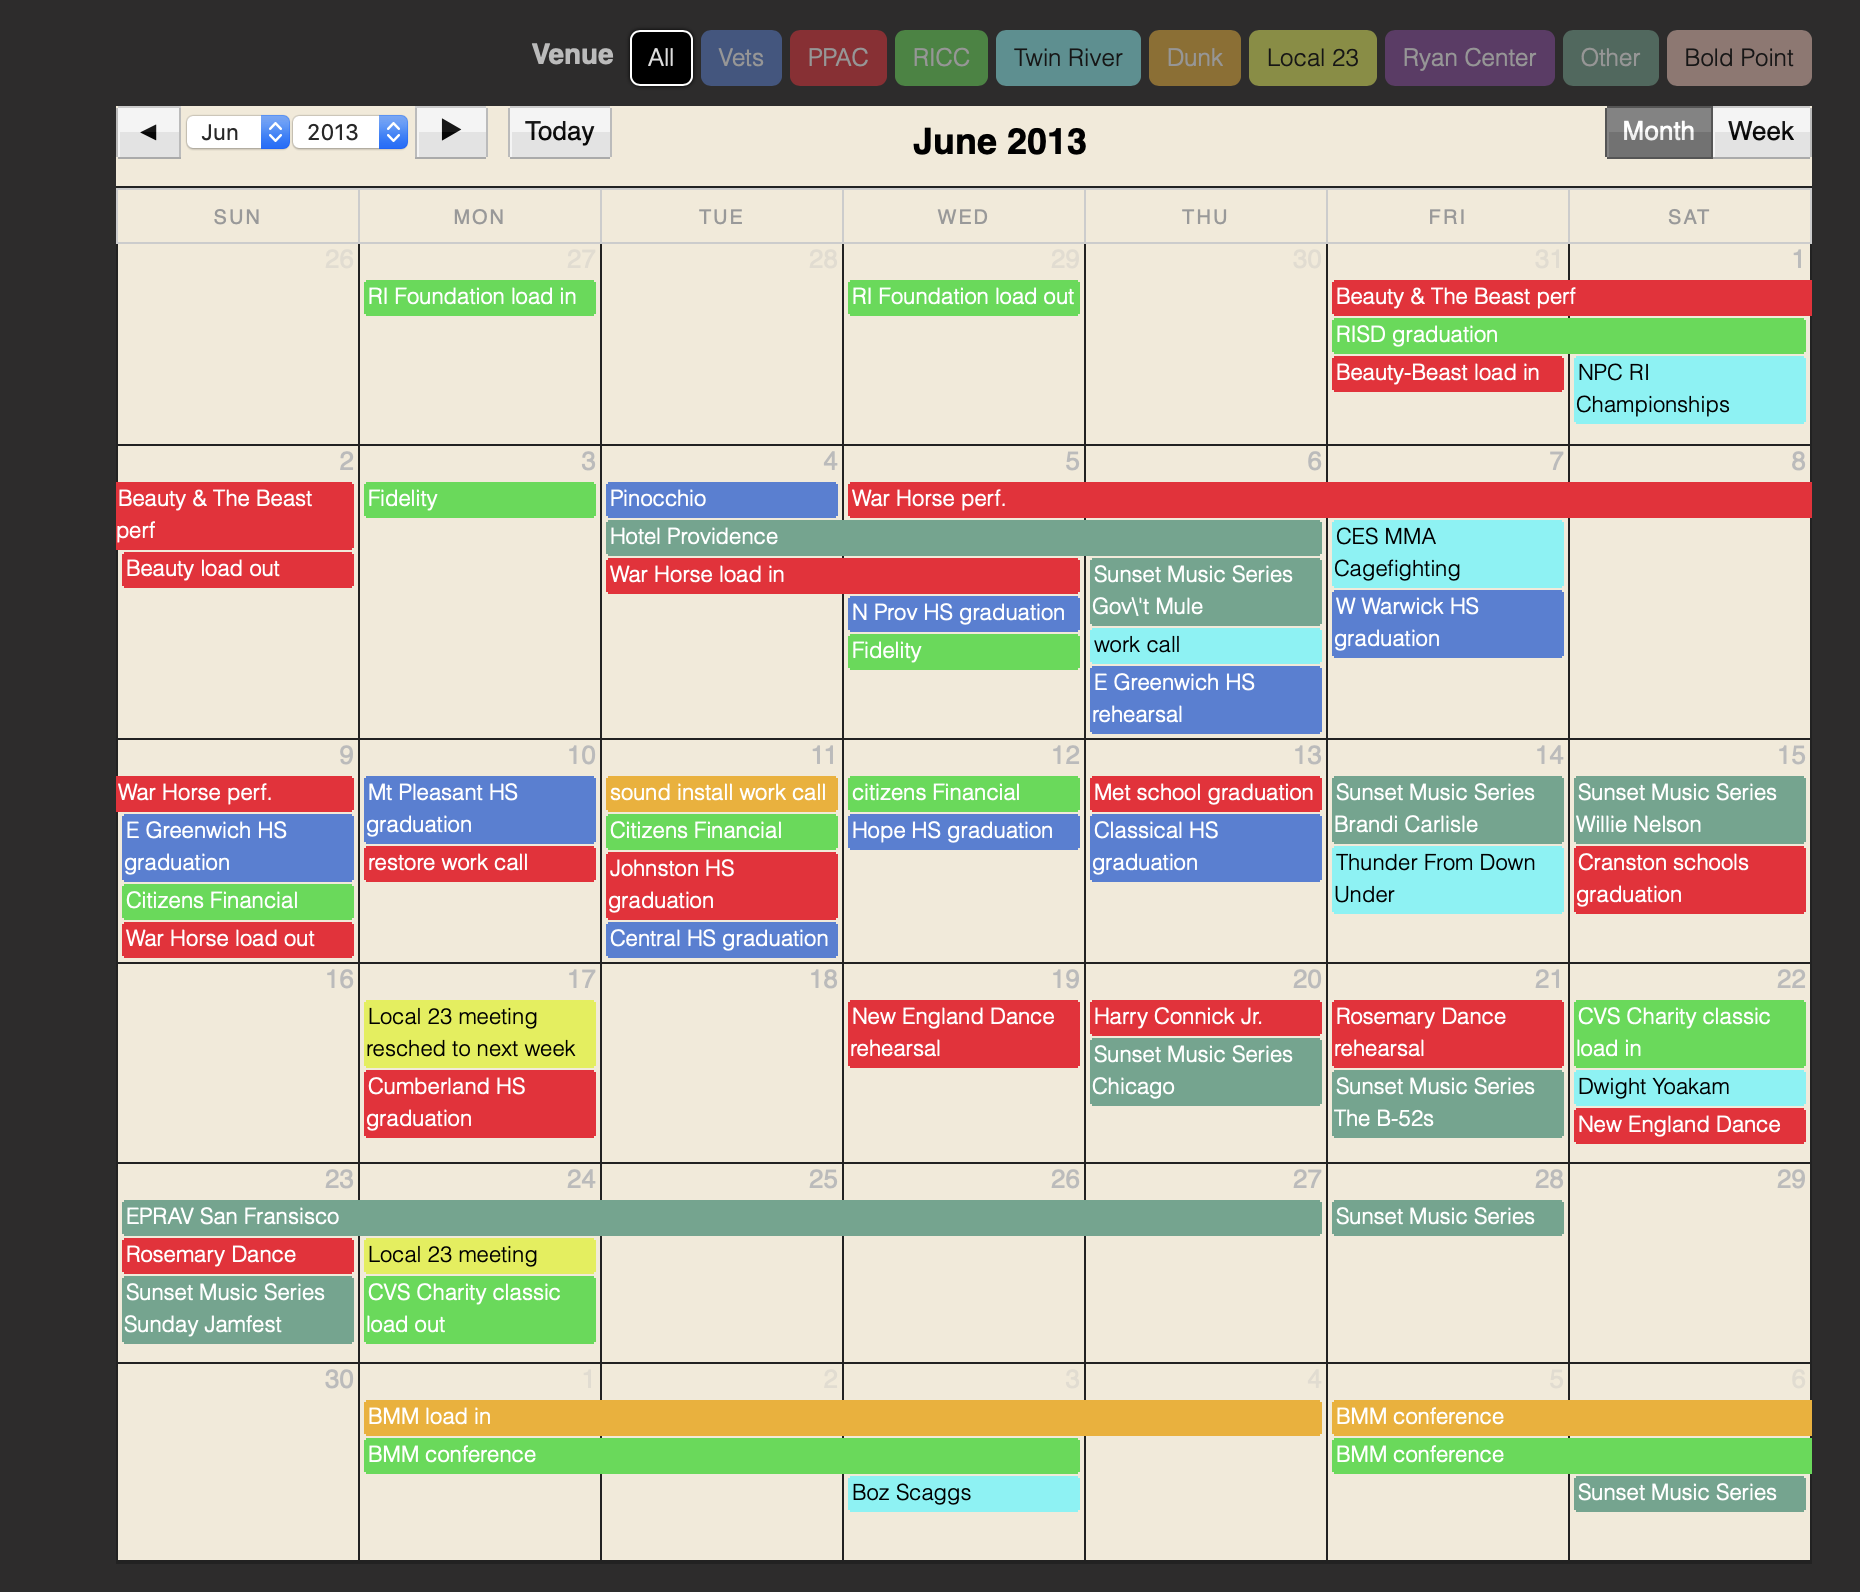The width and height of the screenshot is (1860, 1592).
Task: Open Boz Scaggs event
Action: (962, 1493)
